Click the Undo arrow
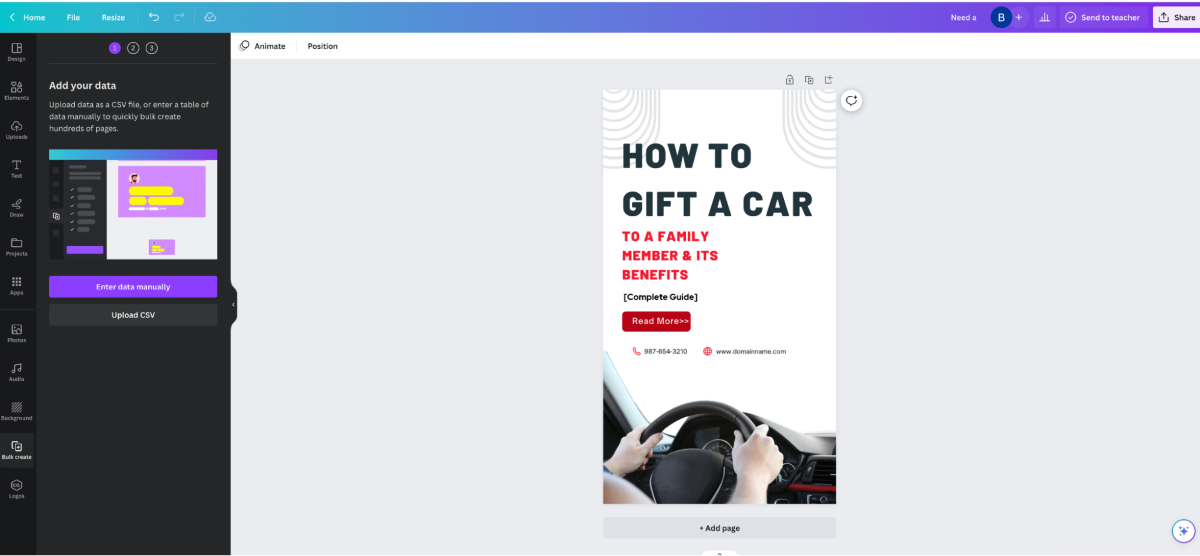1200x556 pixels. pos(154,17)
